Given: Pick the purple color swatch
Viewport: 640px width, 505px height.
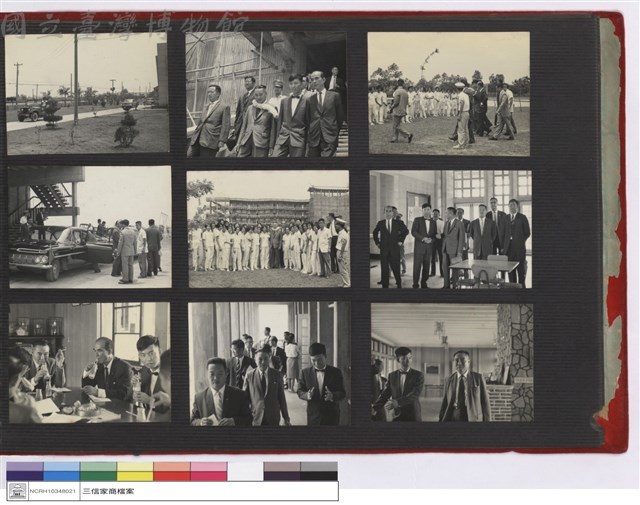Looking at the screenshot, I should [25, 471].
